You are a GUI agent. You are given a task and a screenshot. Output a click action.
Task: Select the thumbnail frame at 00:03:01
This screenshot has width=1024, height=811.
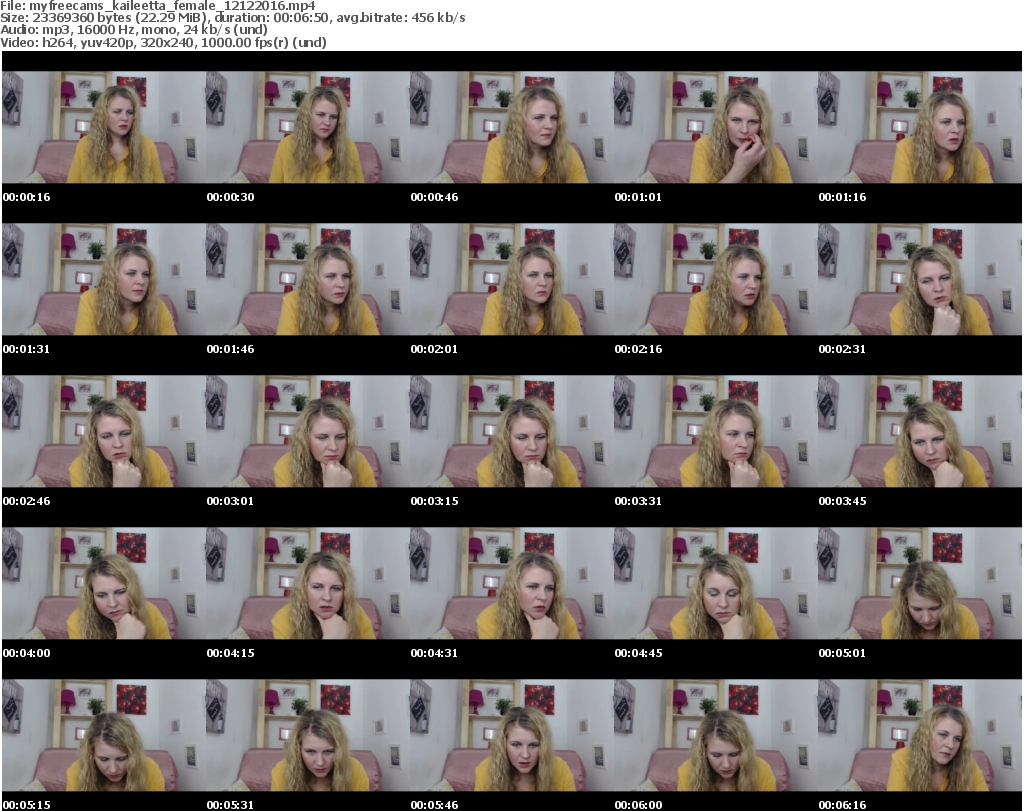pyautogui.click(x=308, y=431)
